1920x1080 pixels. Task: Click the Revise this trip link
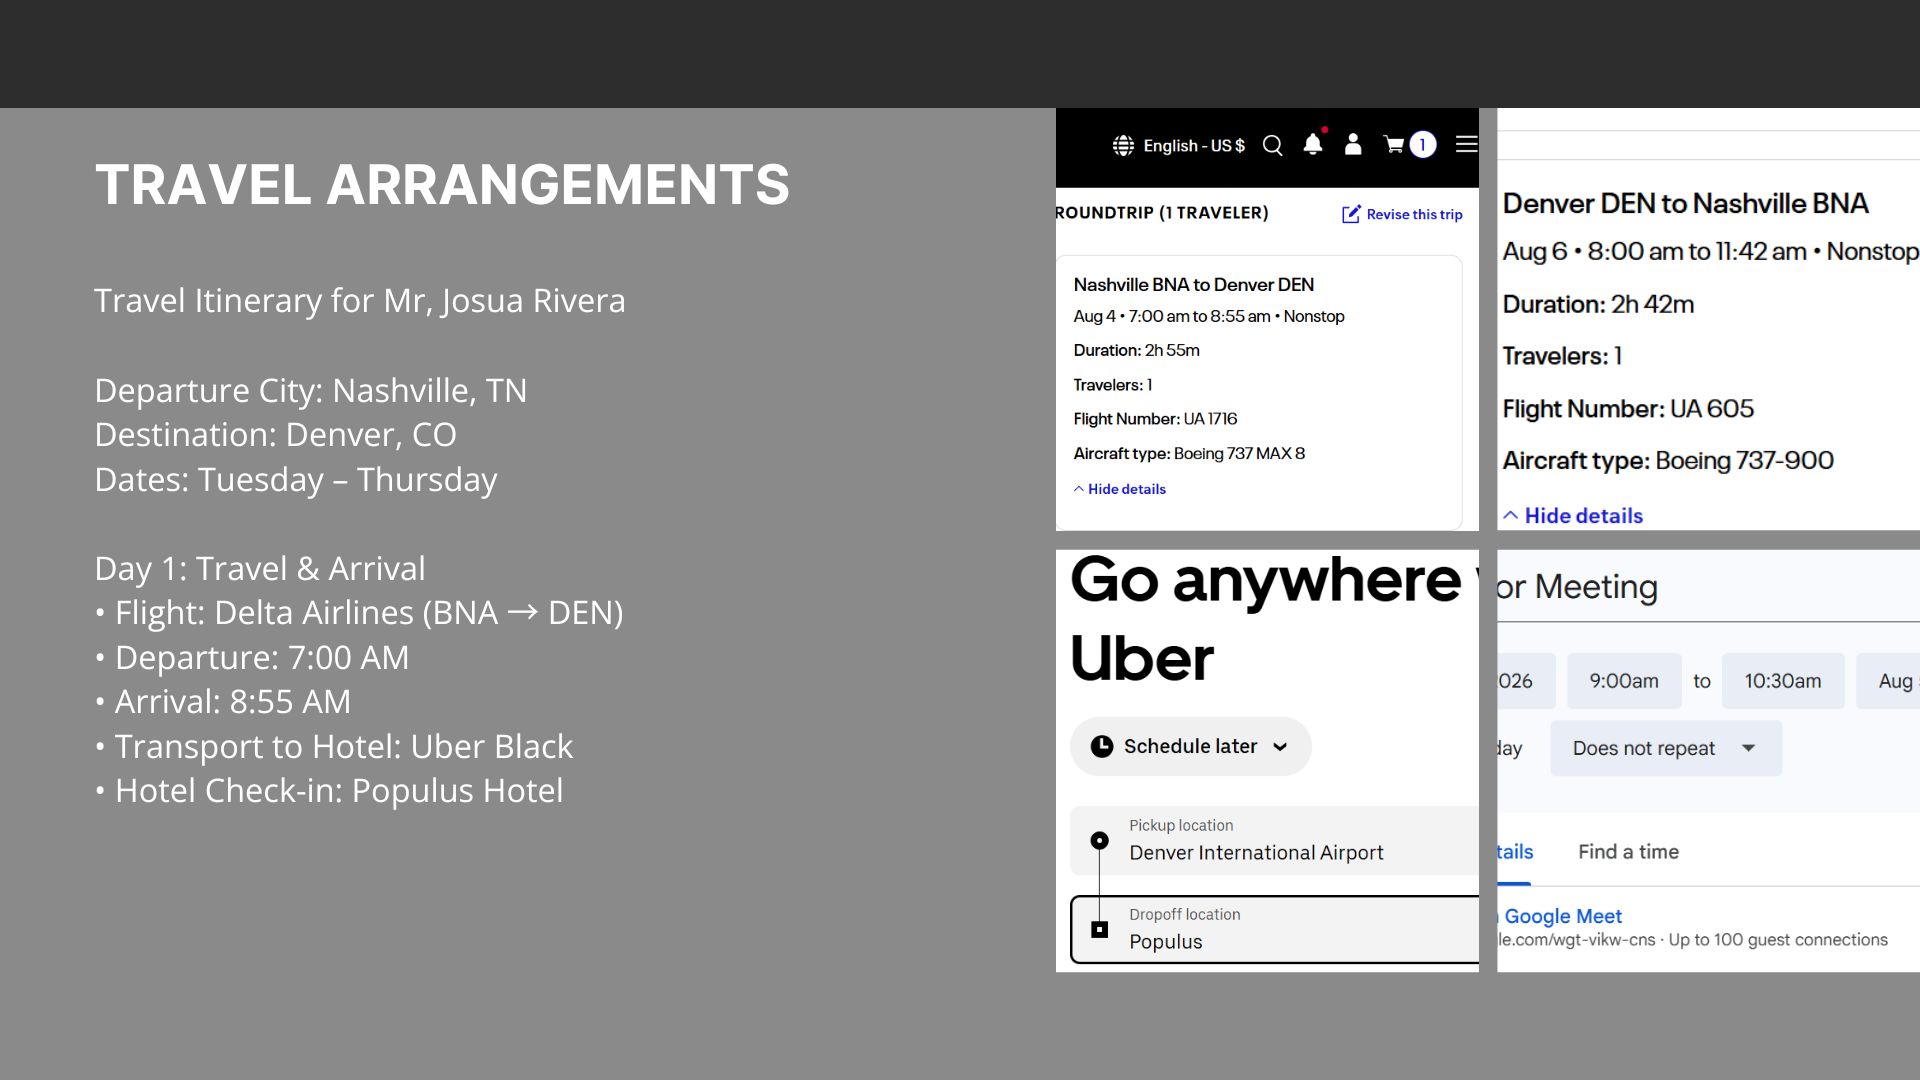pyautogui.click(x=1414, y=214)
